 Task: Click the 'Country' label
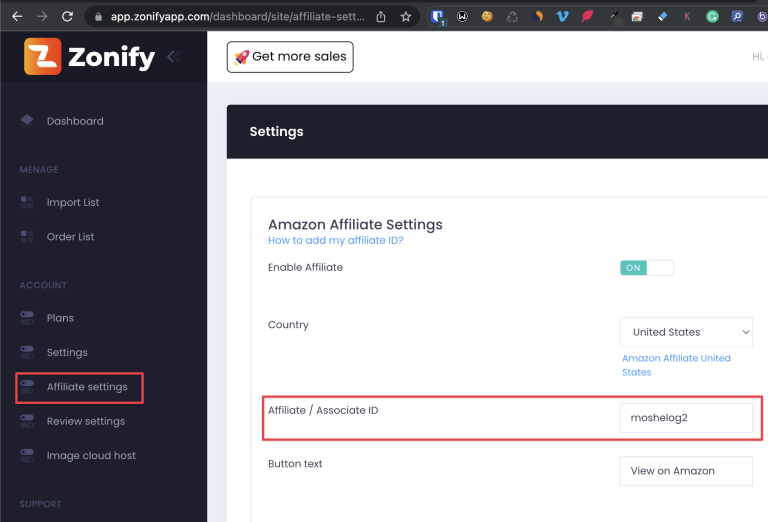point(288,325)
